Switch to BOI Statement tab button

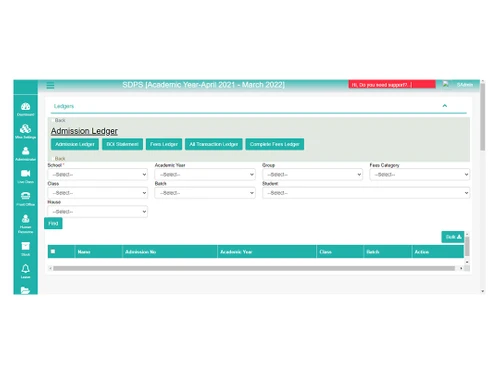coord(122,144)
